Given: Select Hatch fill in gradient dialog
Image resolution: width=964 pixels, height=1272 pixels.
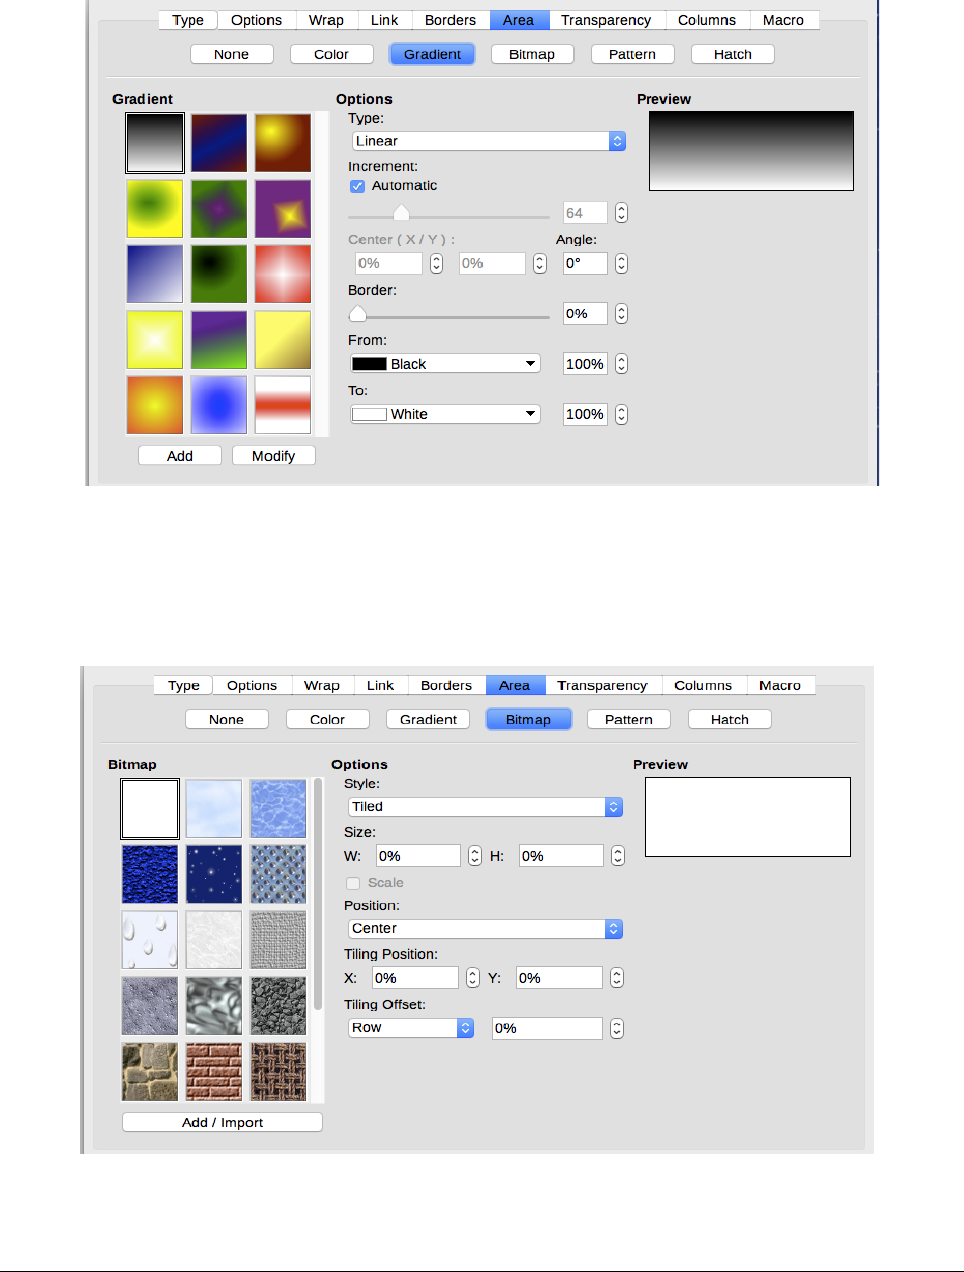Looking at the screenshot, I should (733, 54).
